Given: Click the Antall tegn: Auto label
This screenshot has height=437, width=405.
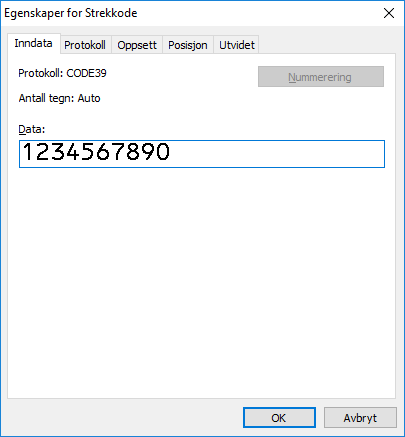Looking at the screenshot, I should tap(59, 98).
